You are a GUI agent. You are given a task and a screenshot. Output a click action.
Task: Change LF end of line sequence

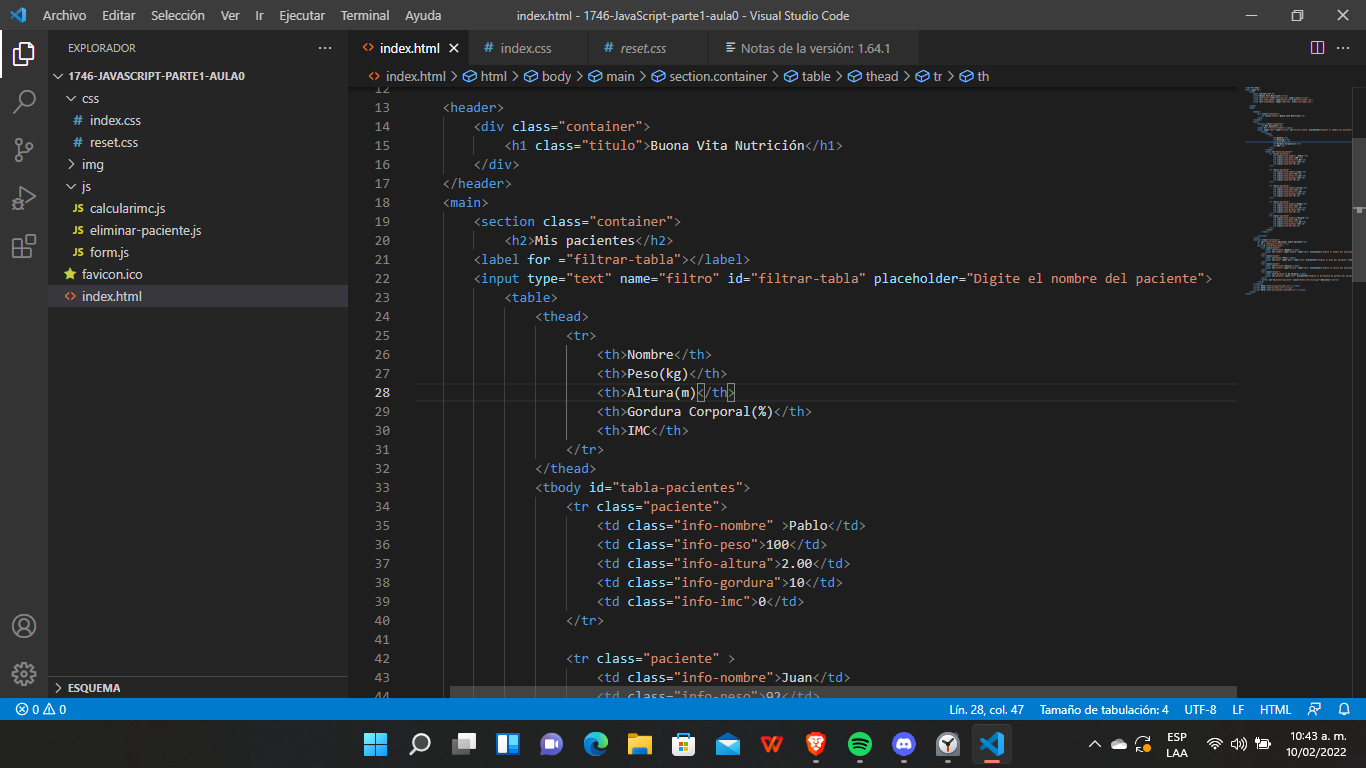click(x=1238, y=710)
